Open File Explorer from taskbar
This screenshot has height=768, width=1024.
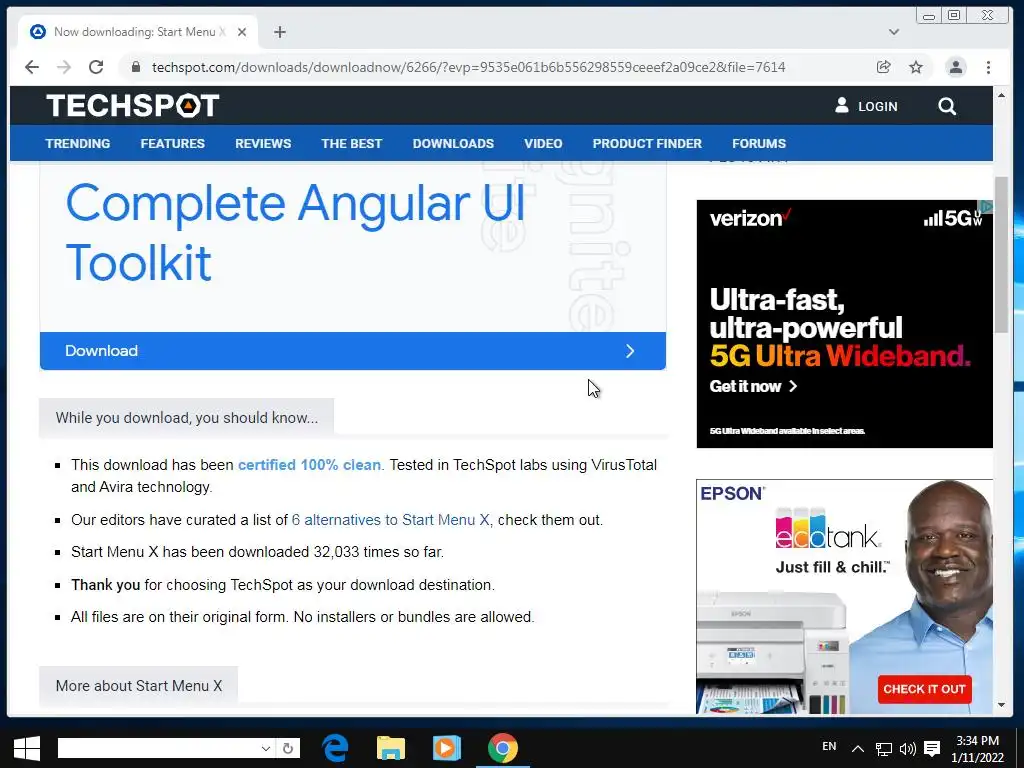point(391,748)
